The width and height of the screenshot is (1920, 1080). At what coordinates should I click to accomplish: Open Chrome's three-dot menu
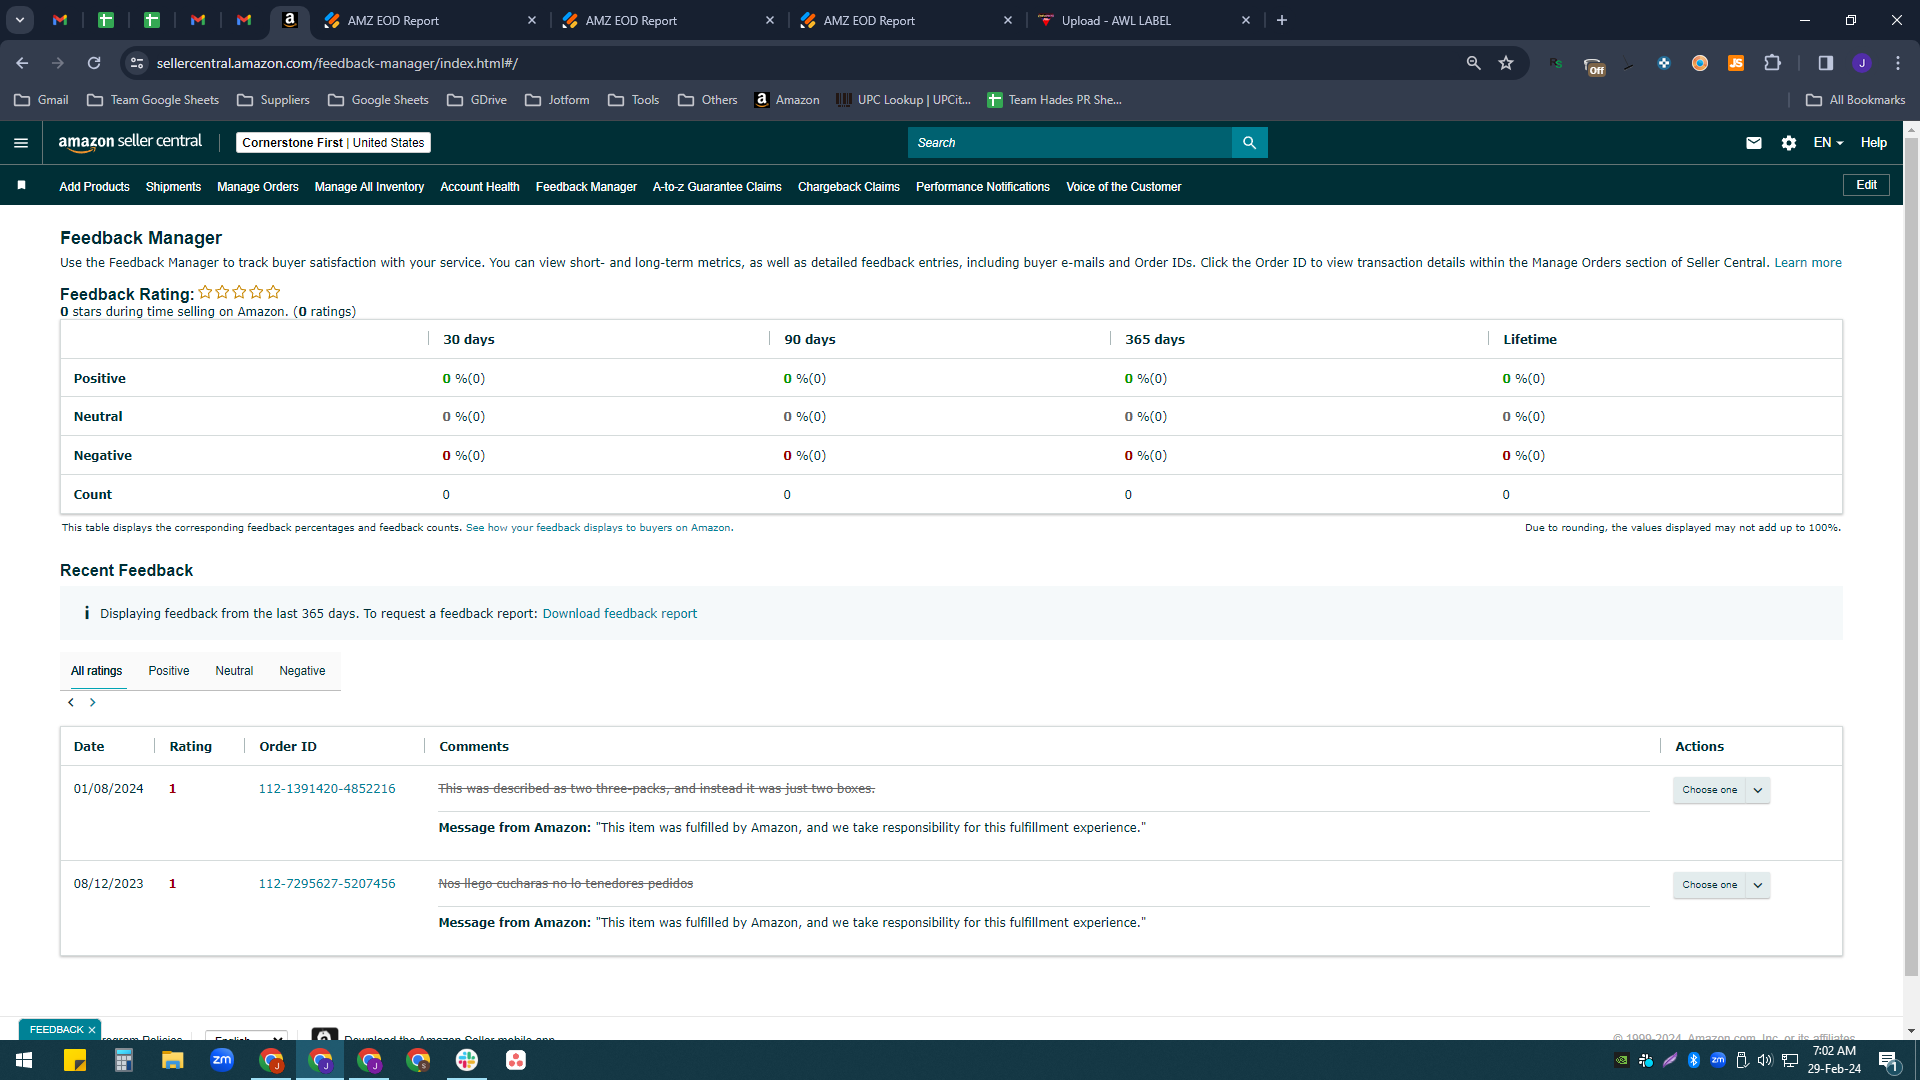click(1898, 63)
